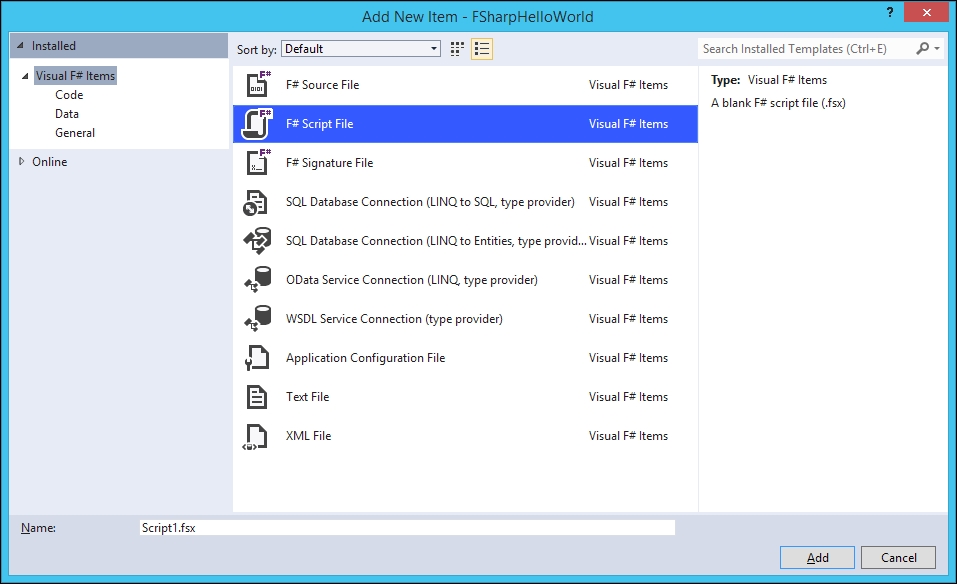
Task: Select the Text File icon
Action: tap(256, 397)
